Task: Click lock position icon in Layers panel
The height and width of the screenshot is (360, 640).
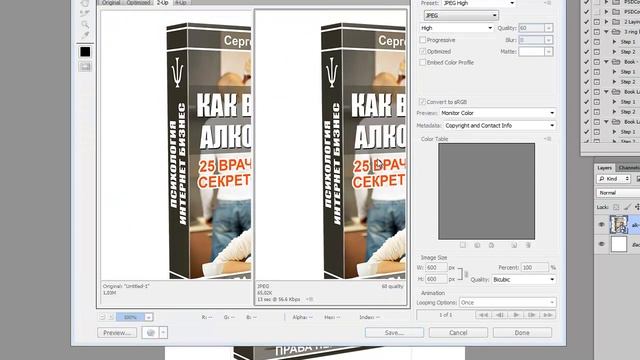Action: tap(637, 207)
